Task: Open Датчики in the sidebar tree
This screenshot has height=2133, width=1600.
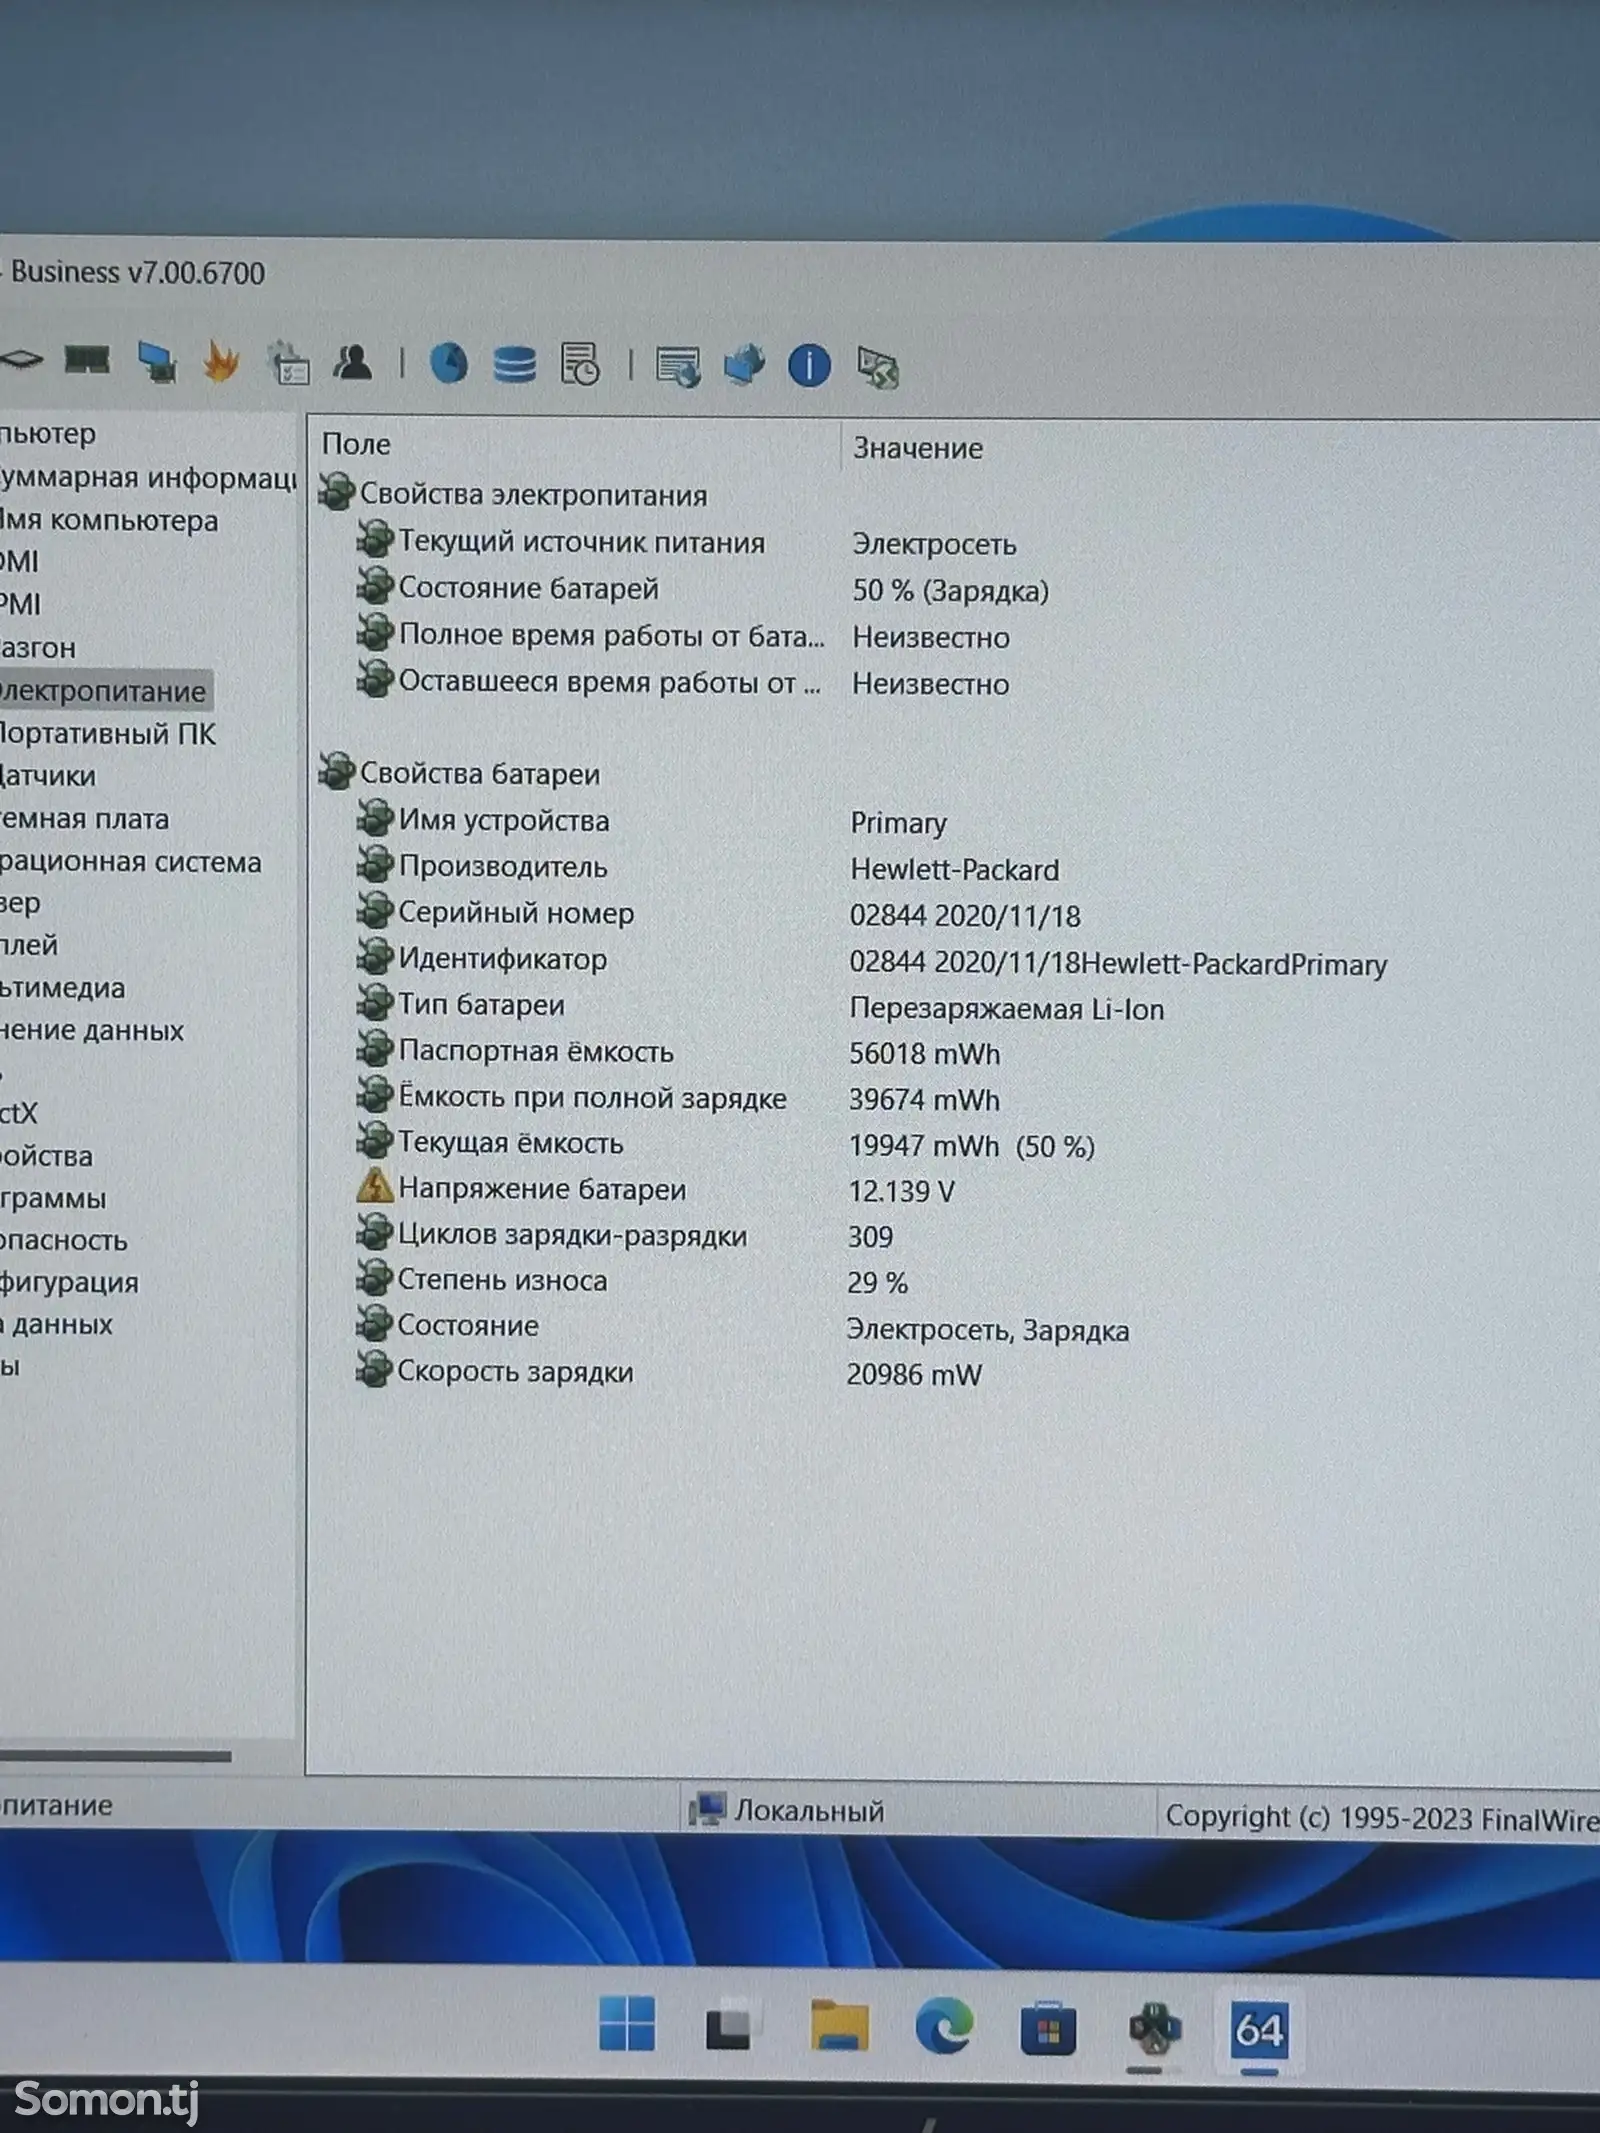Action: (48, 776)
